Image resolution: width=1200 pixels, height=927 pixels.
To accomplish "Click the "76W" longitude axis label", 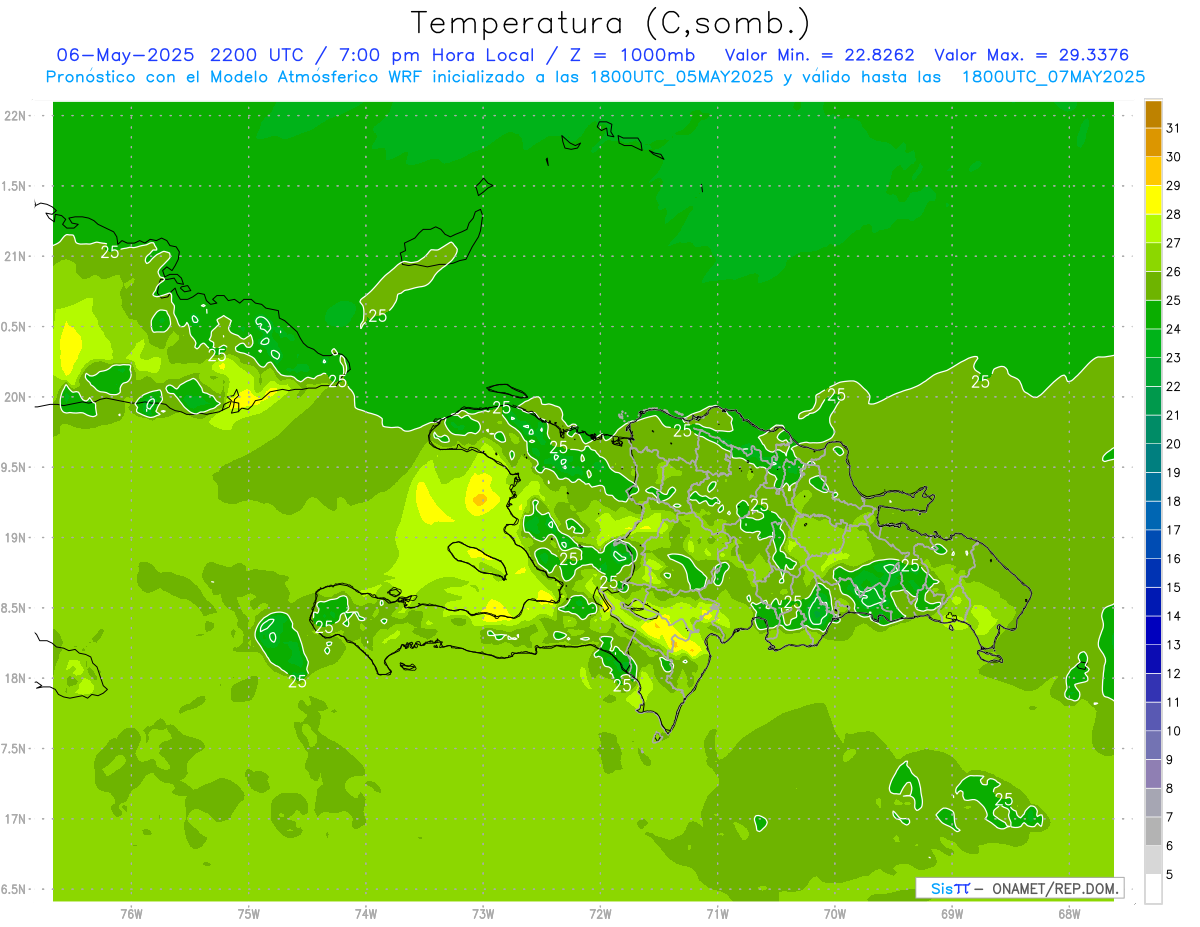I will 131,914.
